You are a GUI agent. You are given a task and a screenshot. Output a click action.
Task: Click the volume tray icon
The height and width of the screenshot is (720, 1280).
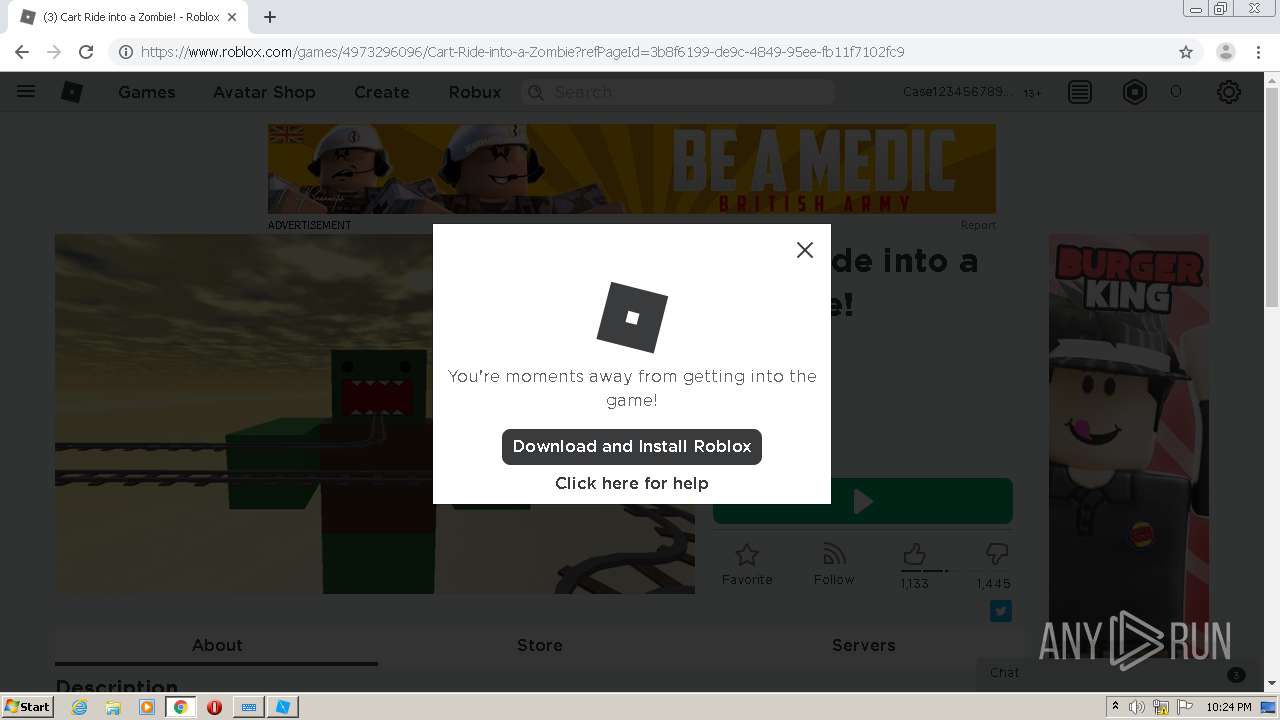pyautogui.click(x=1137, y=707)
